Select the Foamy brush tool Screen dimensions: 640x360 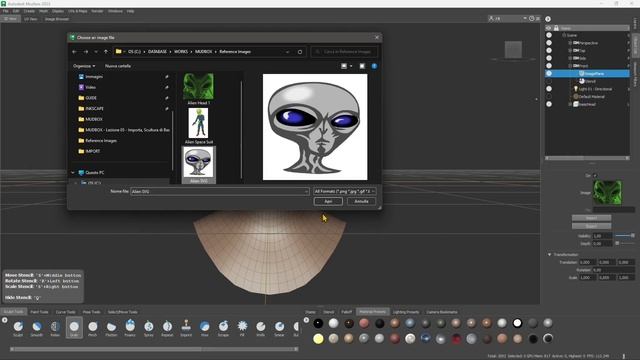coord(130,327)
